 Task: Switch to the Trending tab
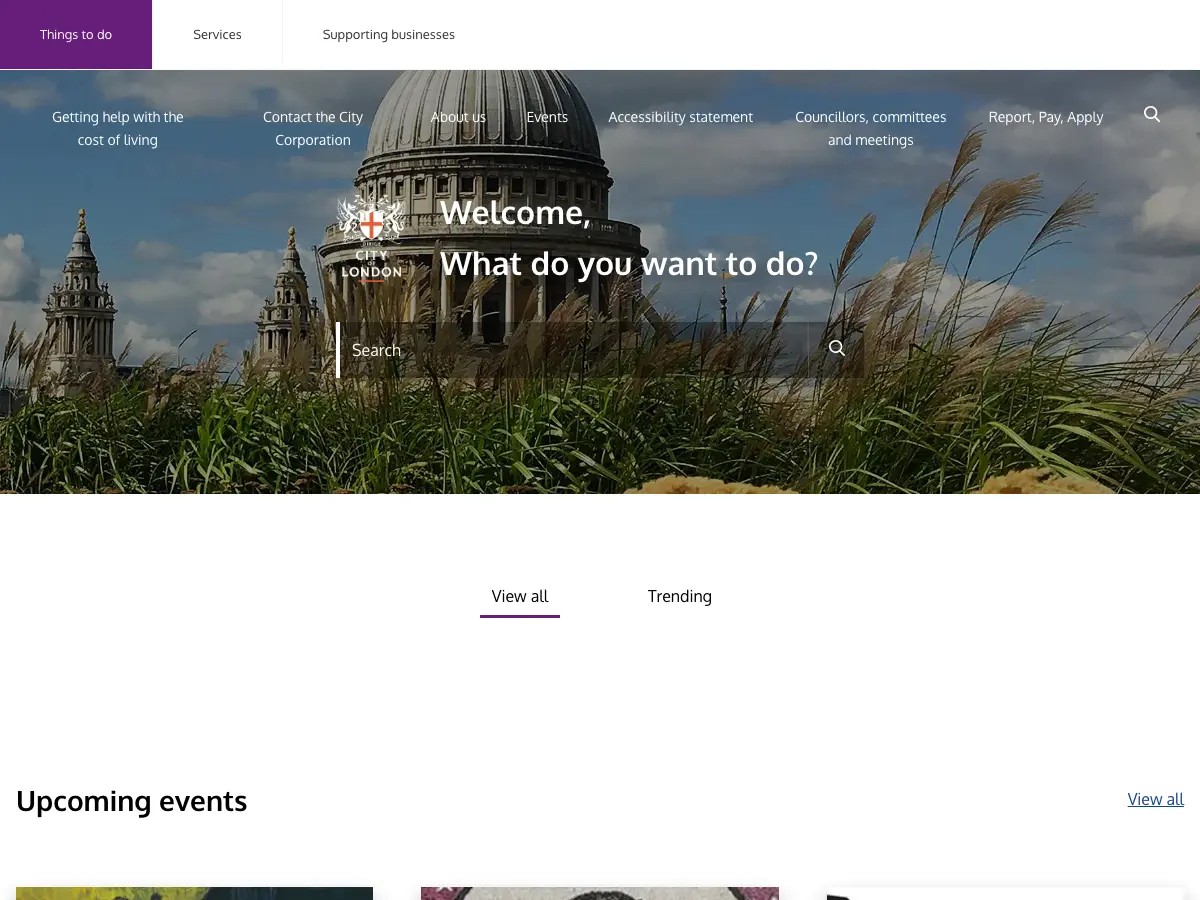pyautogui.click(x=680, y=597)
